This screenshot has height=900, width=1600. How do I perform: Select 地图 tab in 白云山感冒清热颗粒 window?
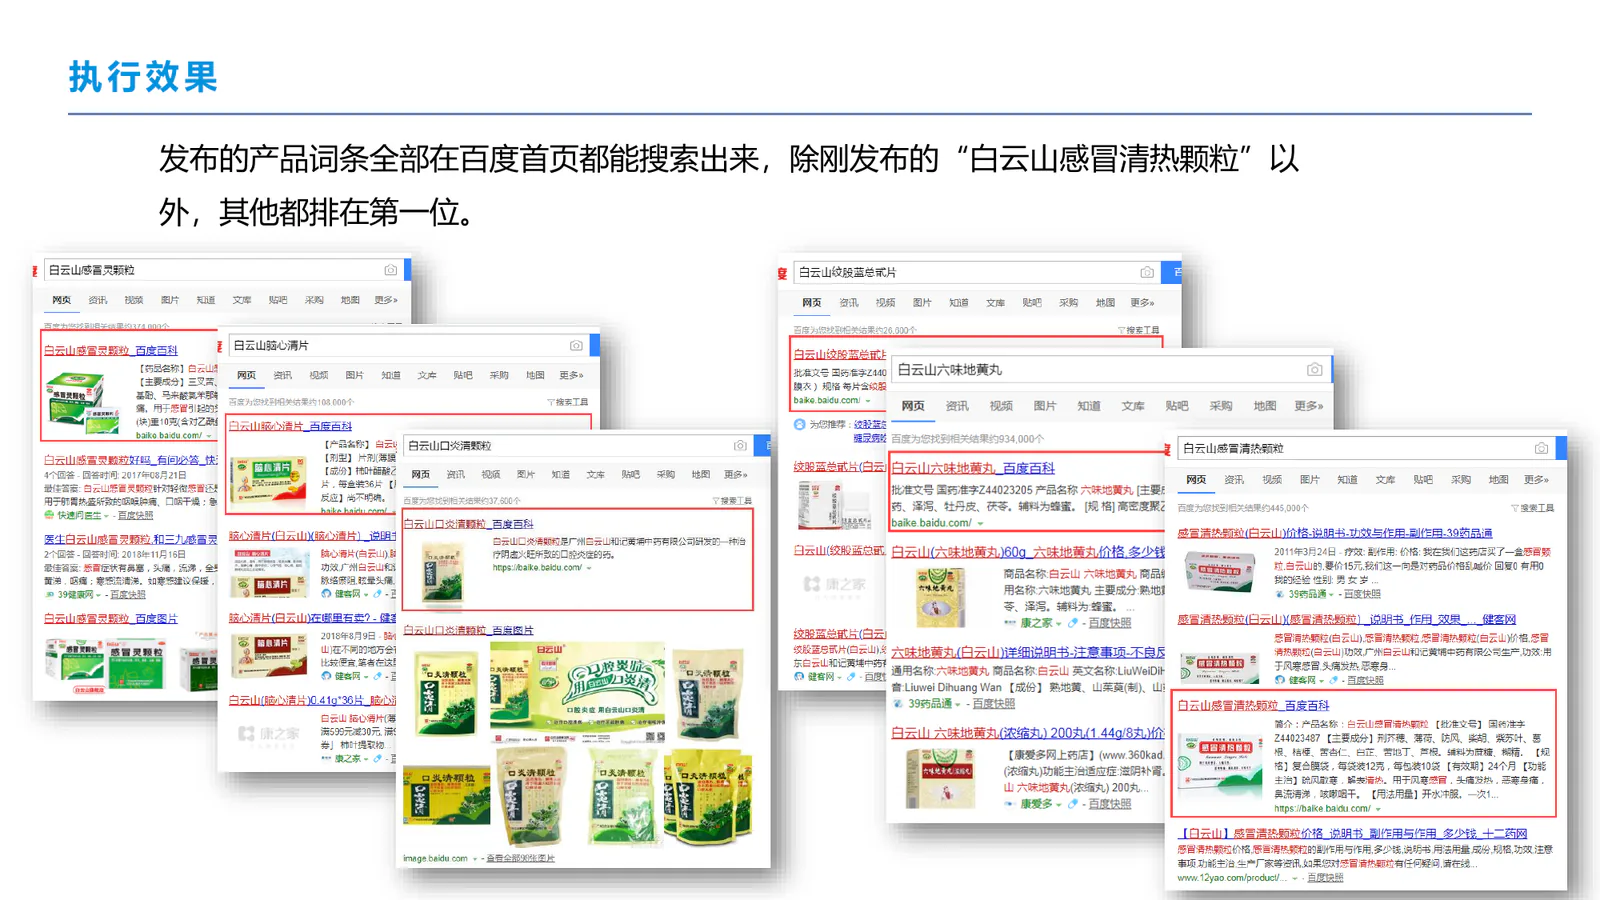[x=1498, y=480]
